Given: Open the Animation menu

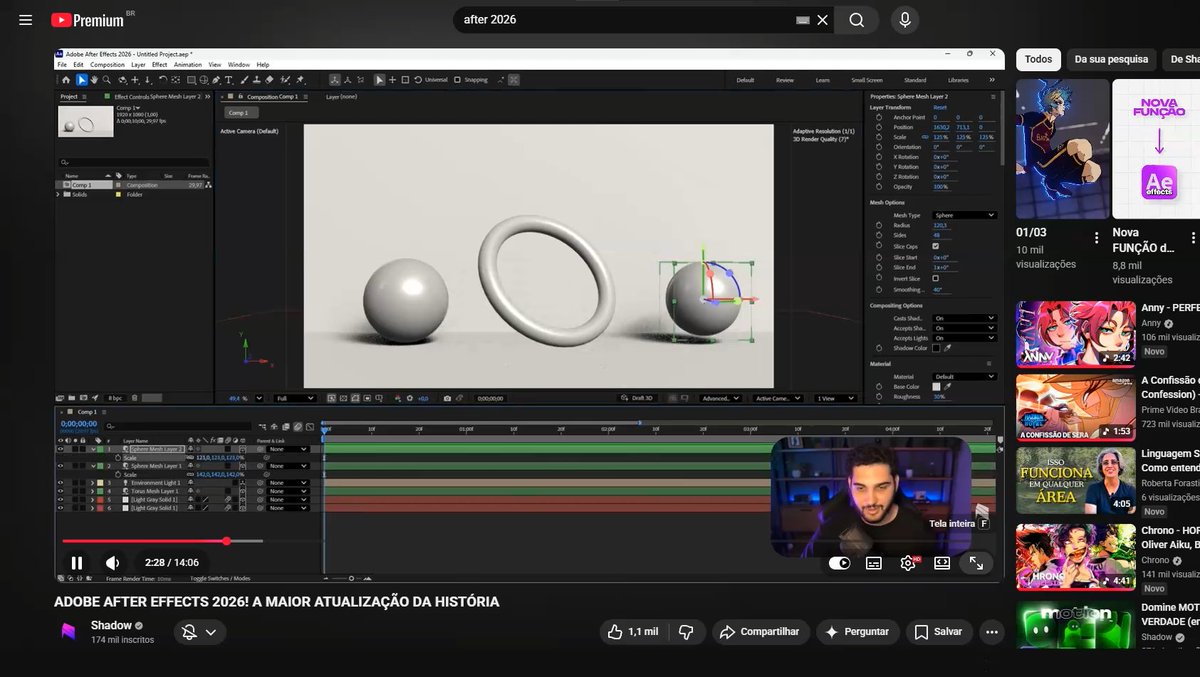Looking at the screenshot, I should (188, 64).
